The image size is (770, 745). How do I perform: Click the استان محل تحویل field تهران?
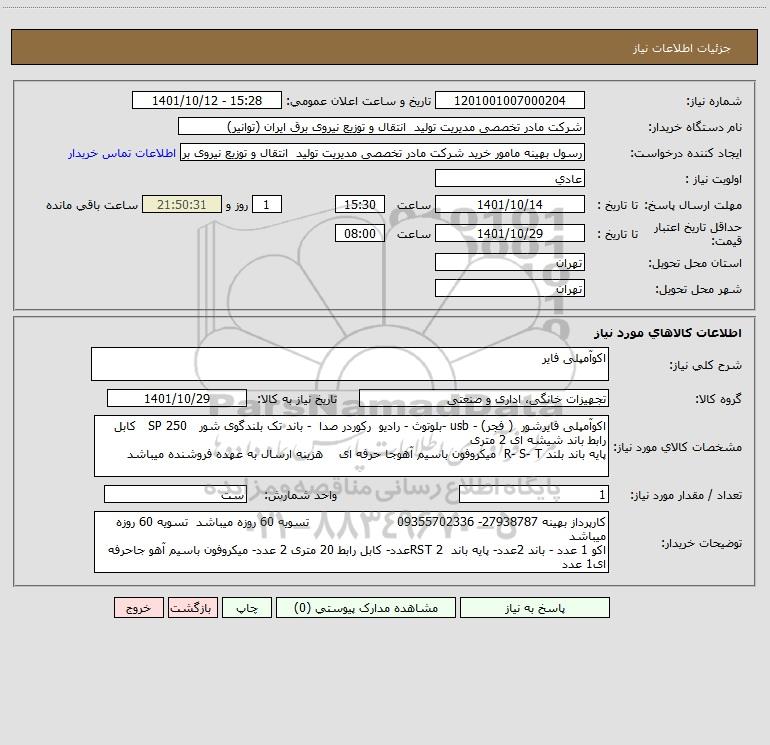click(x=510, y=262)
